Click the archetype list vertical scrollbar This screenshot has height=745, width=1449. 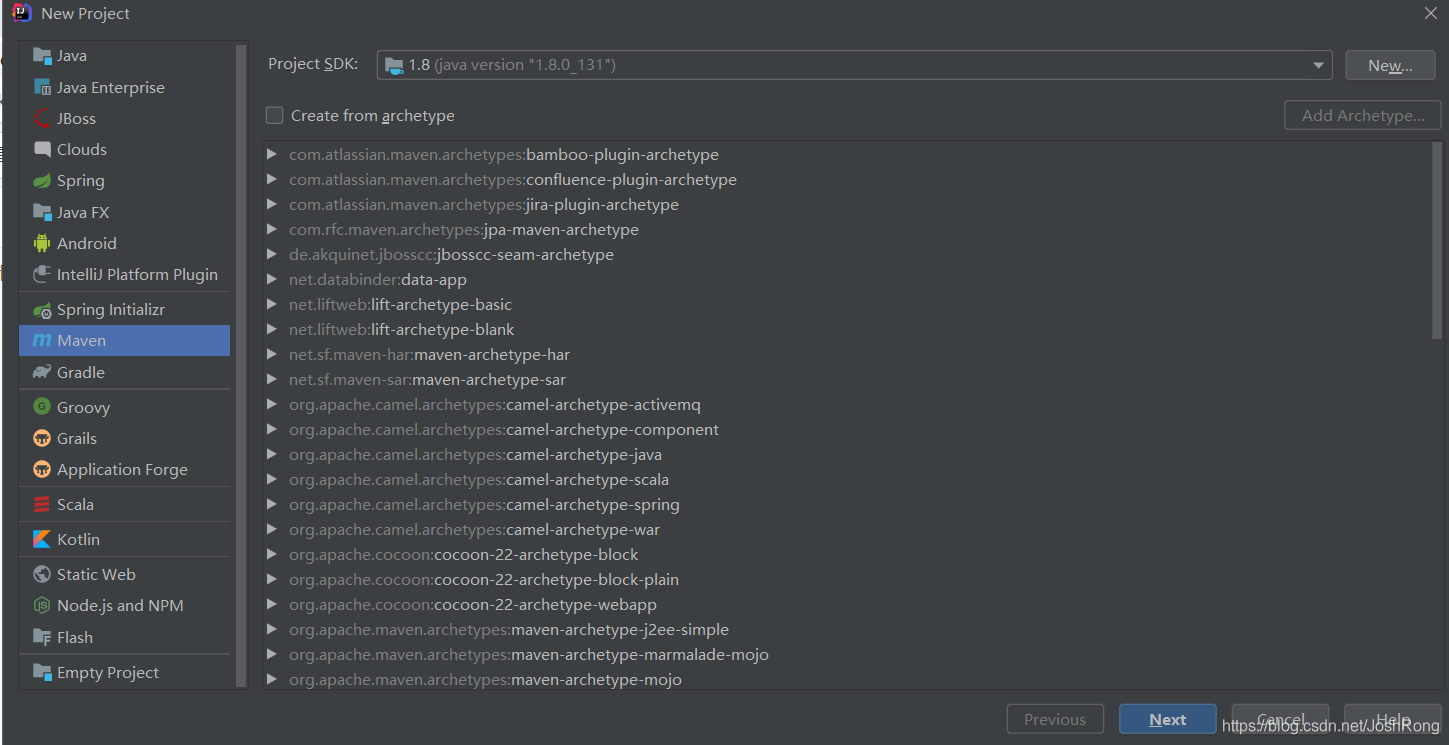1437,240
